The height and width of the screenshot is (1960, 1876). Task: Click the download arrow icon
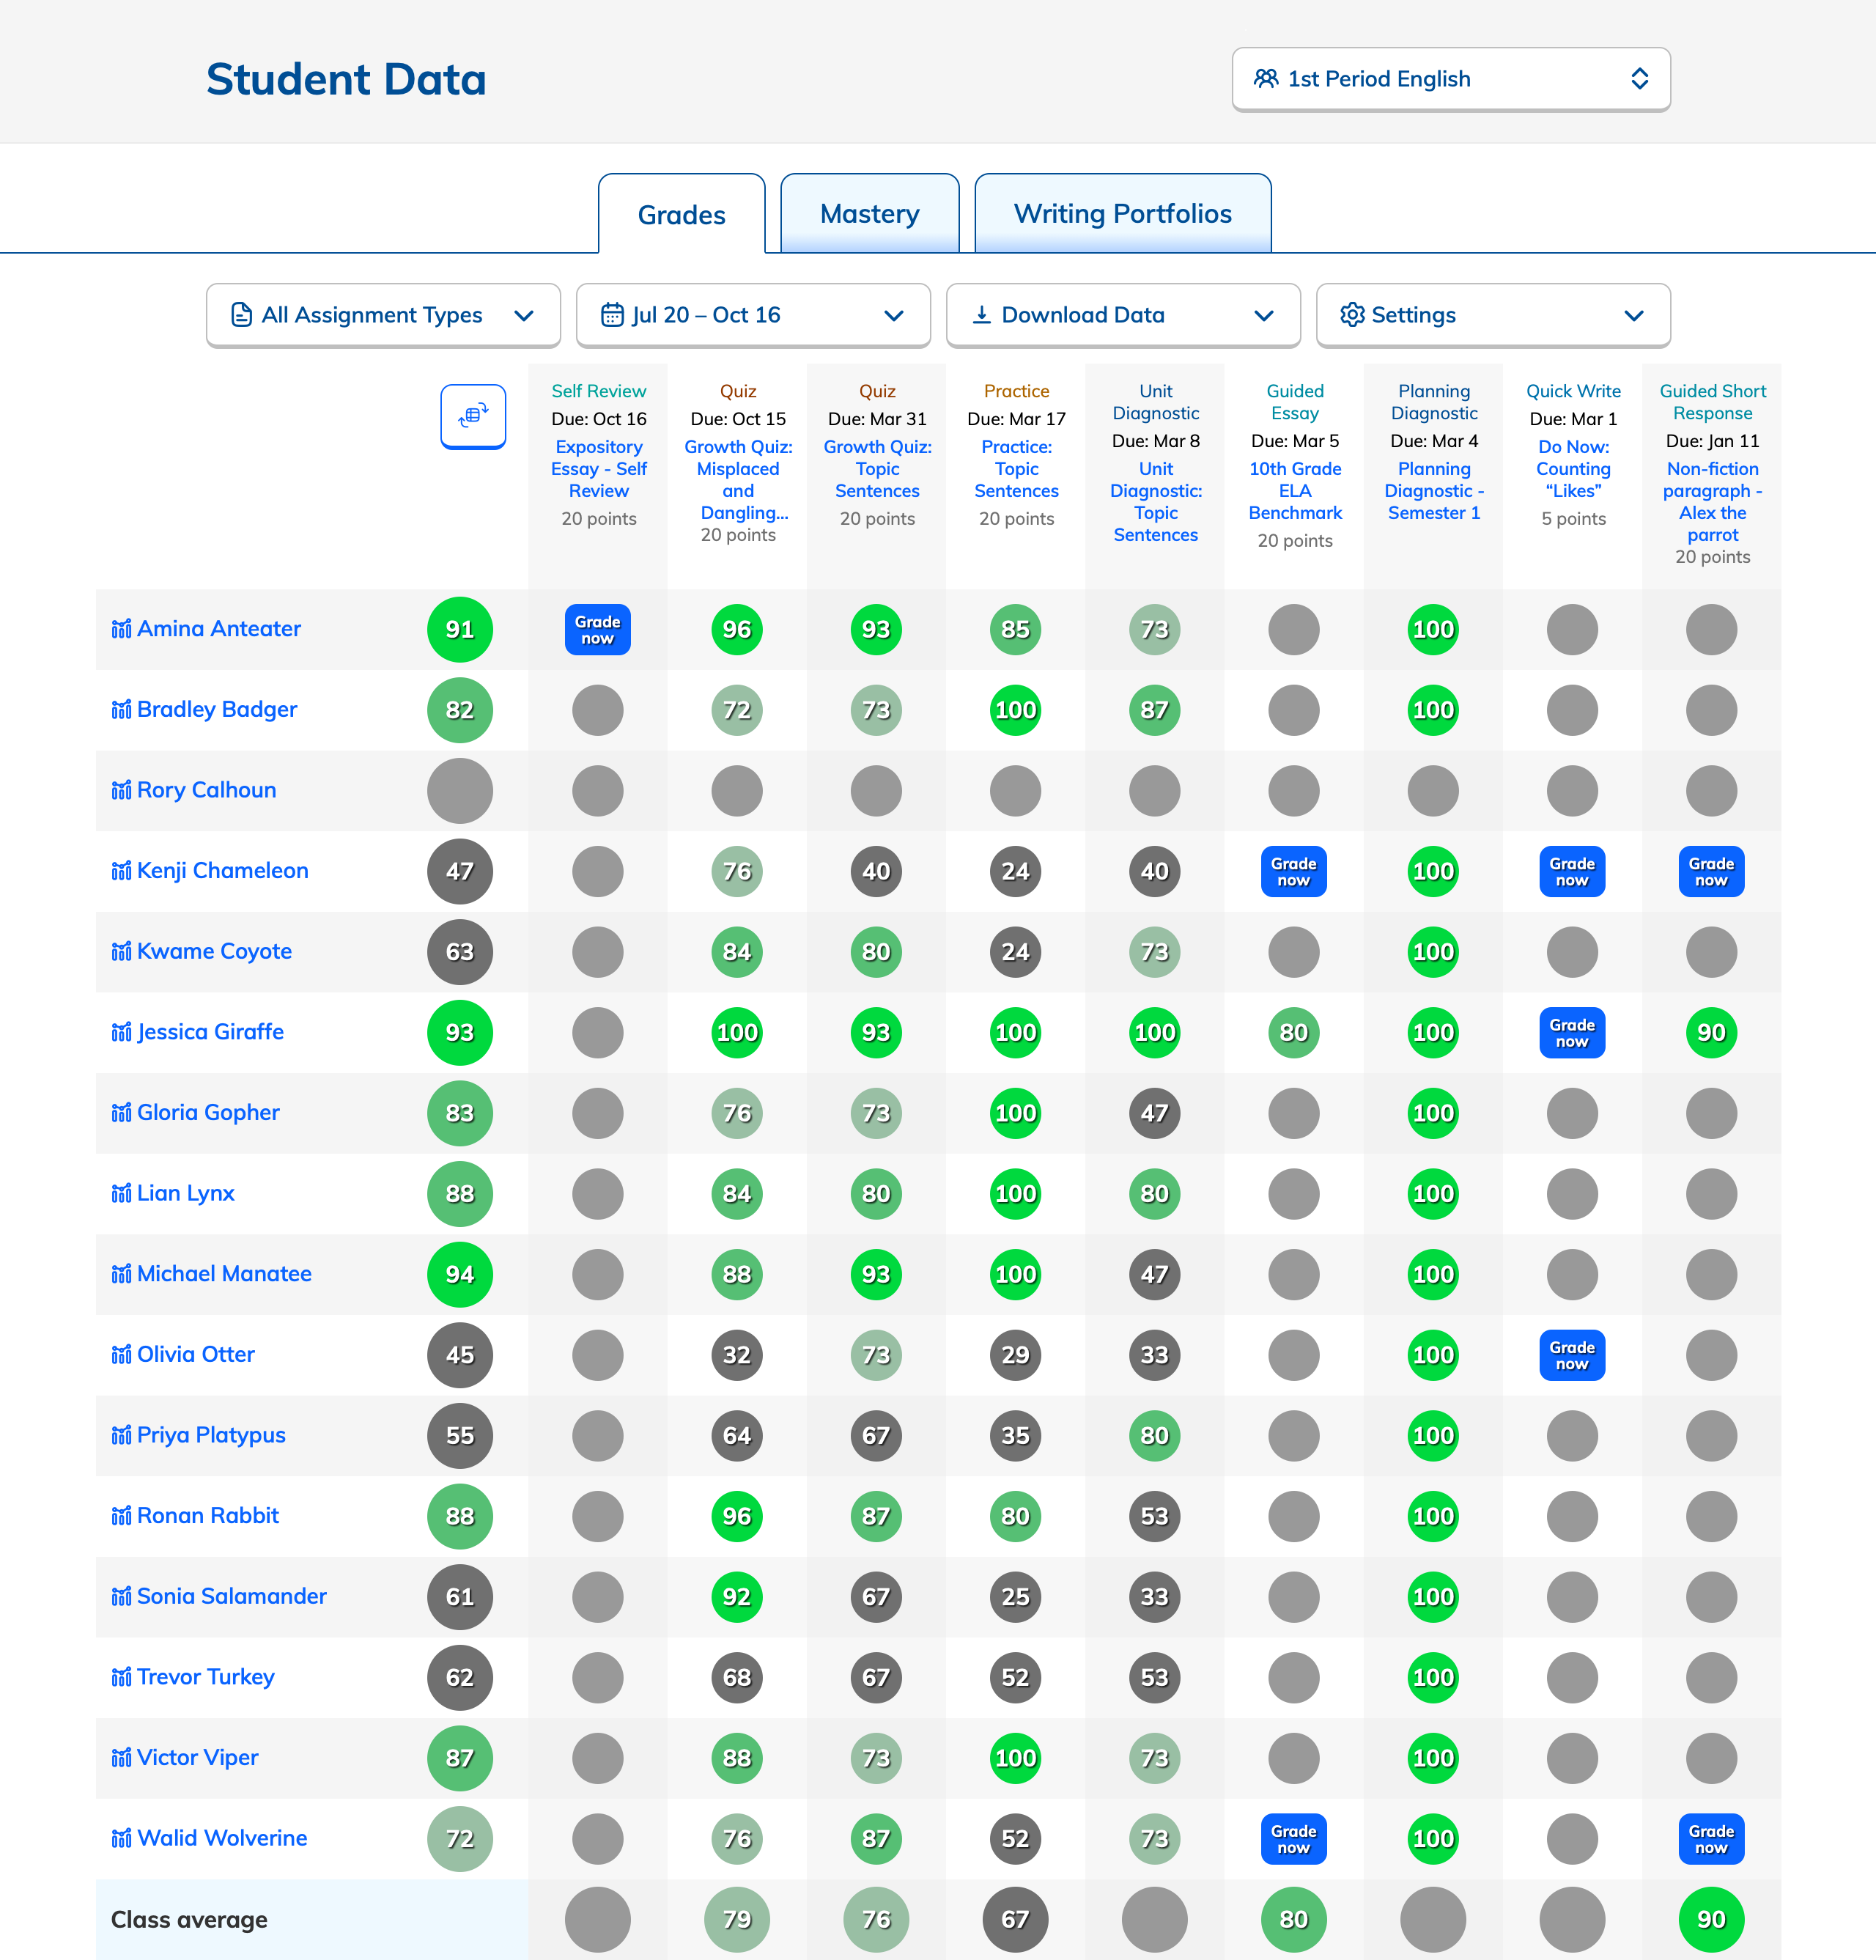click(982, 315)
